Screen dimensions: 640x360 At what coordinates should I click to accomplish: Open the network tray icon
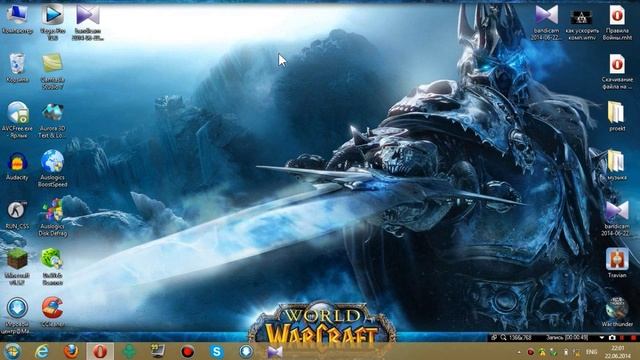point(577,352)
